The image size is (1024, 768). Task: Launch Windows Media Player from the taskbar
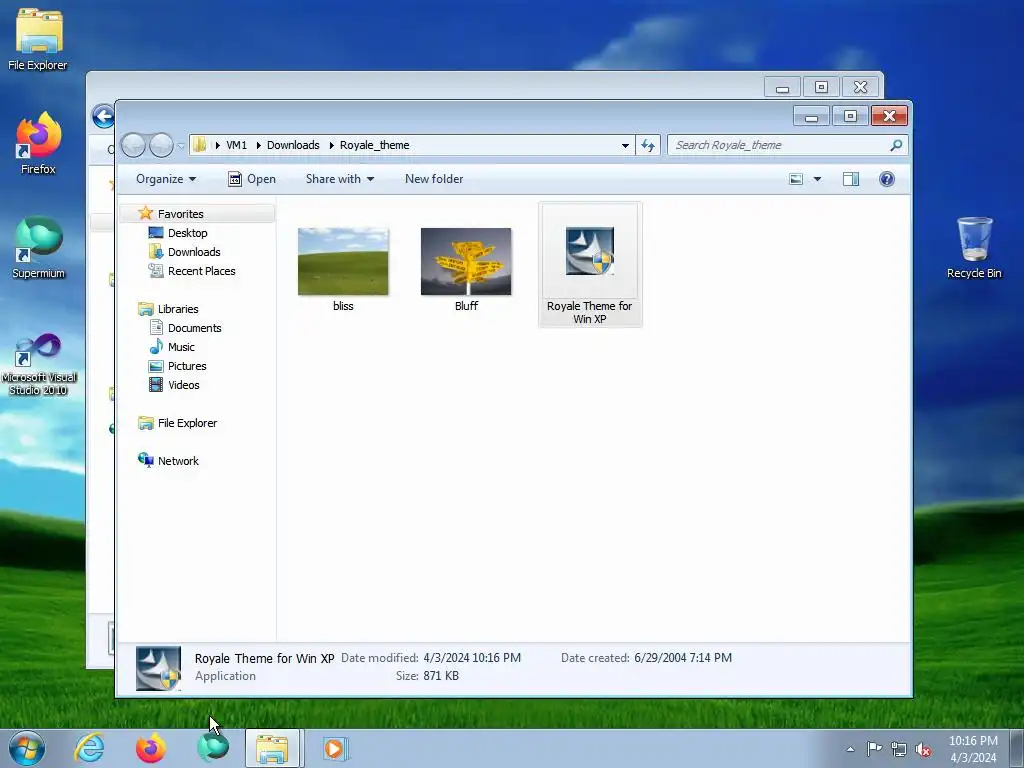point(336,748)
